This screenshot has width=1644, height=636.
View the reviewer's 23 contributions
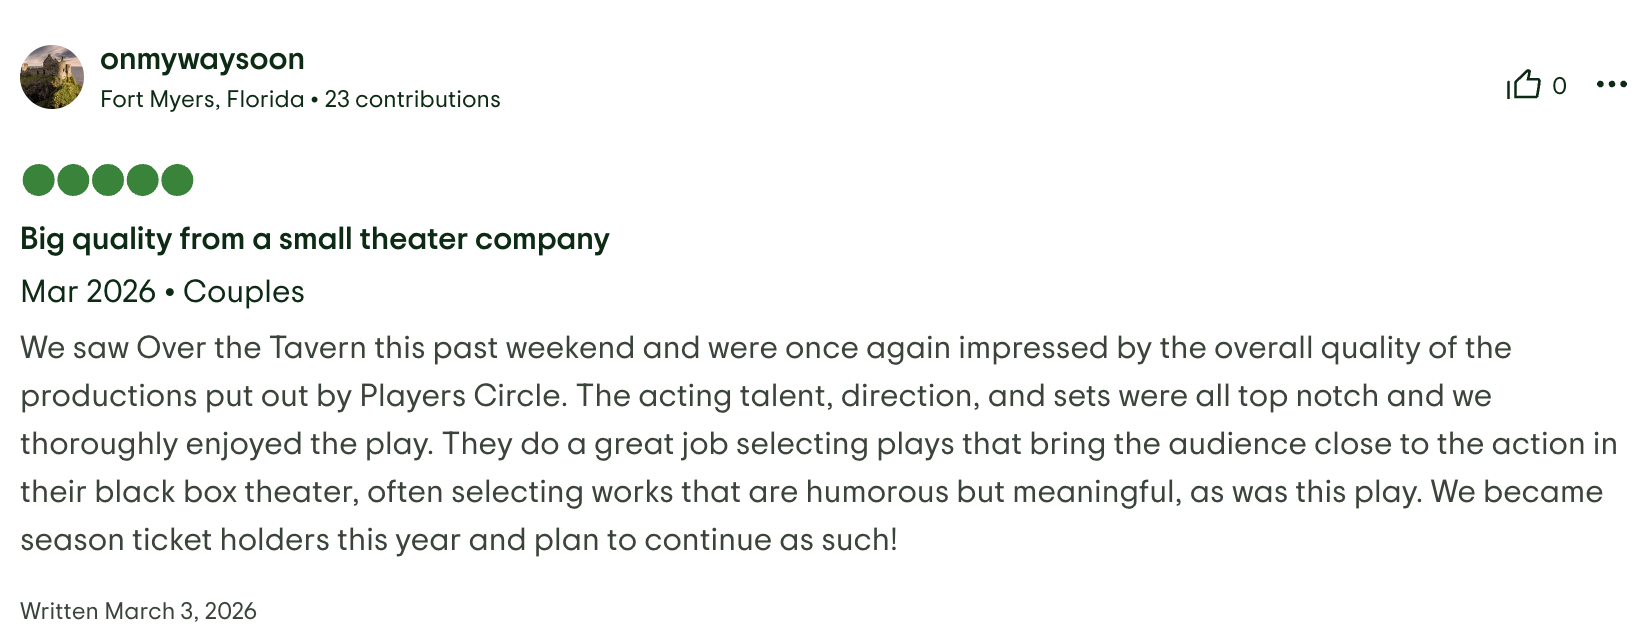[412, 99]
